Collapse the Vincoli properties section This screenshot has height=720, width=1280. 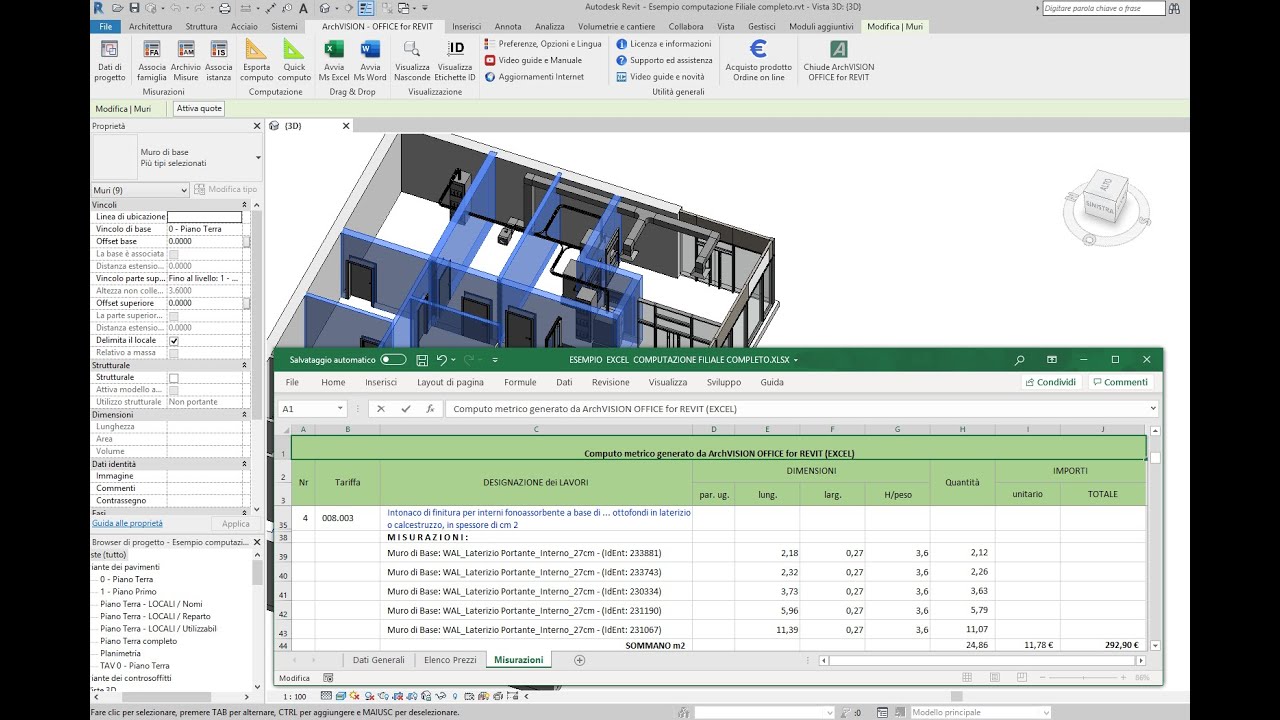coord(245,204)
